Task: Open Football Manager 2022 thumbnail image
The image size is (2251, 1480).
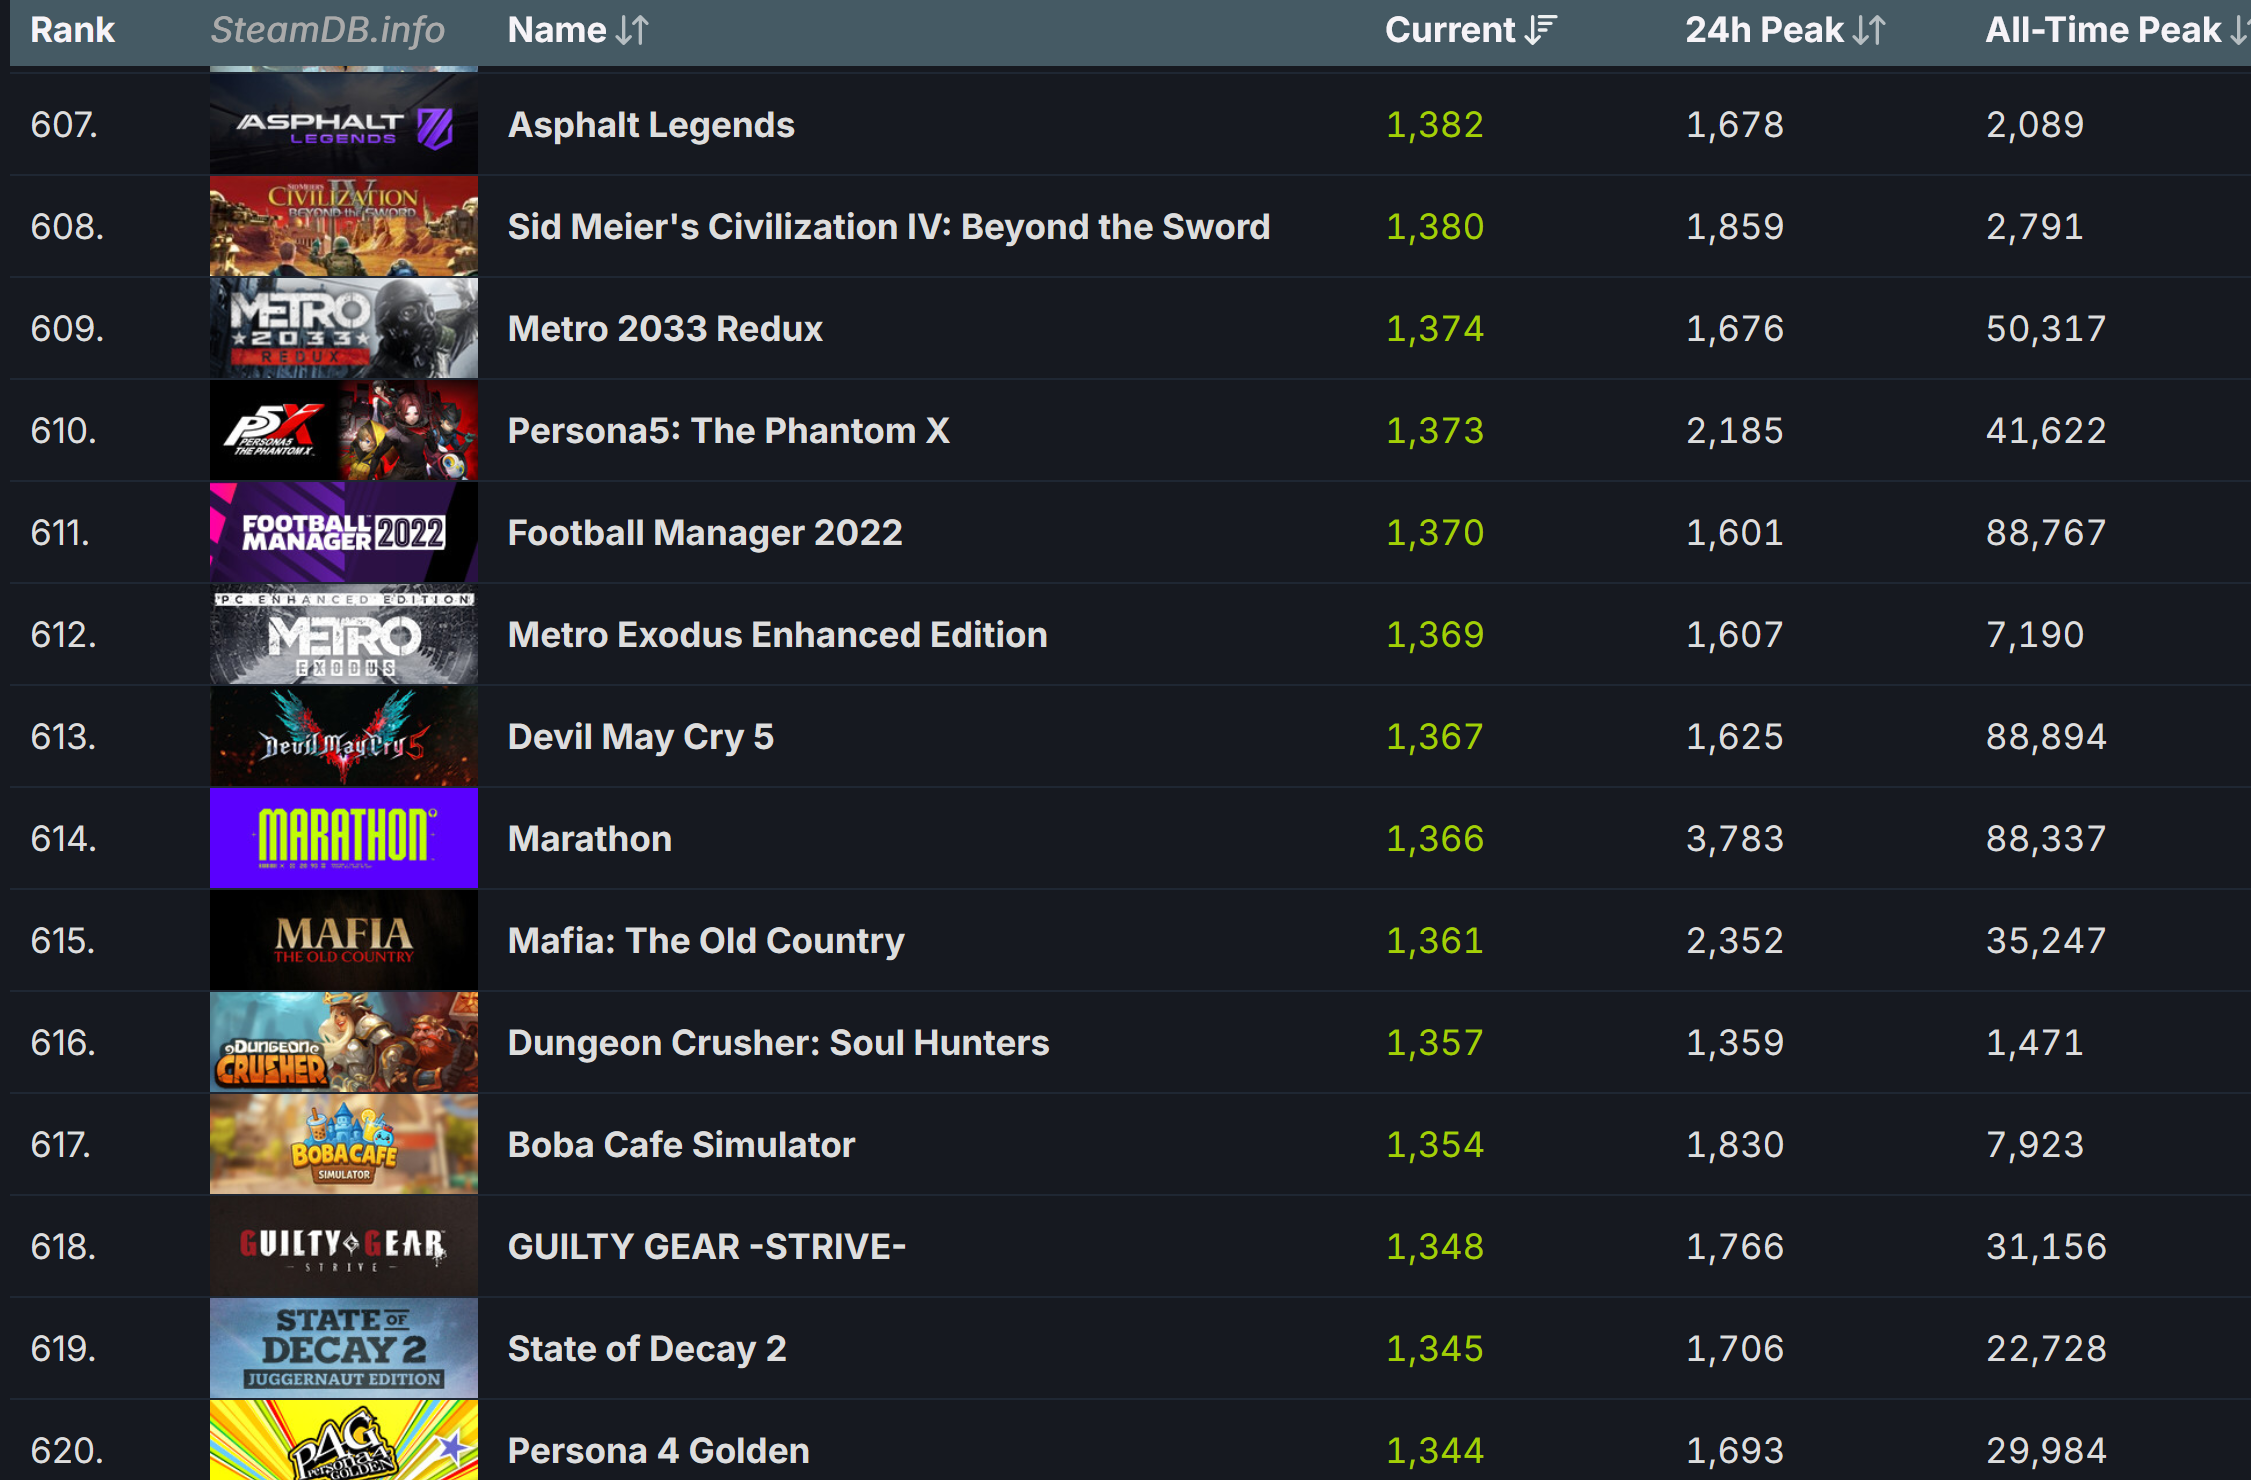Action: click(x=344, y=533)
